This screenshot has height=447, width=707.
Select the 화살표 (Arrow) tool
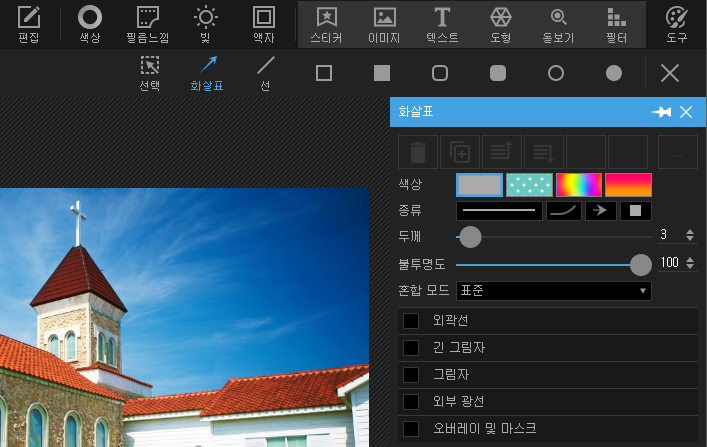(x=207, y=73)
